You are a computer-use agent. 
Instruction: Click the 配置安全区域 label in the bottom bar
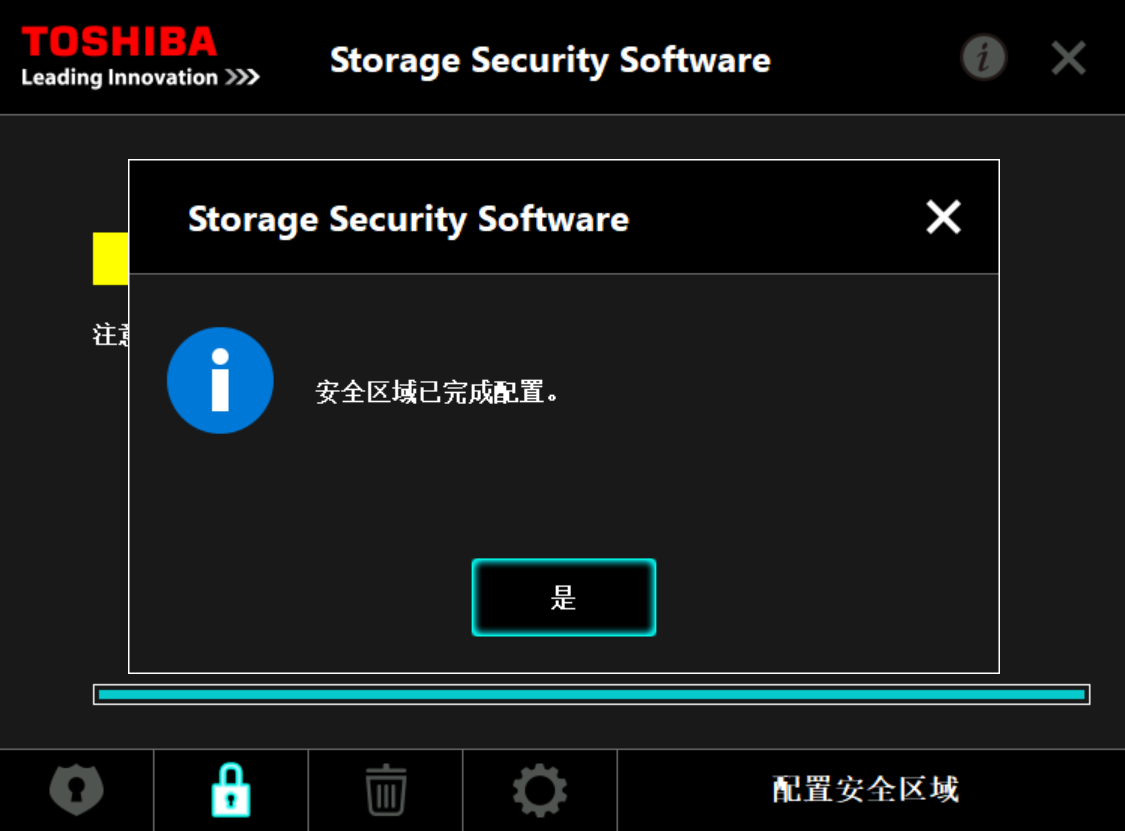(865, 789)
